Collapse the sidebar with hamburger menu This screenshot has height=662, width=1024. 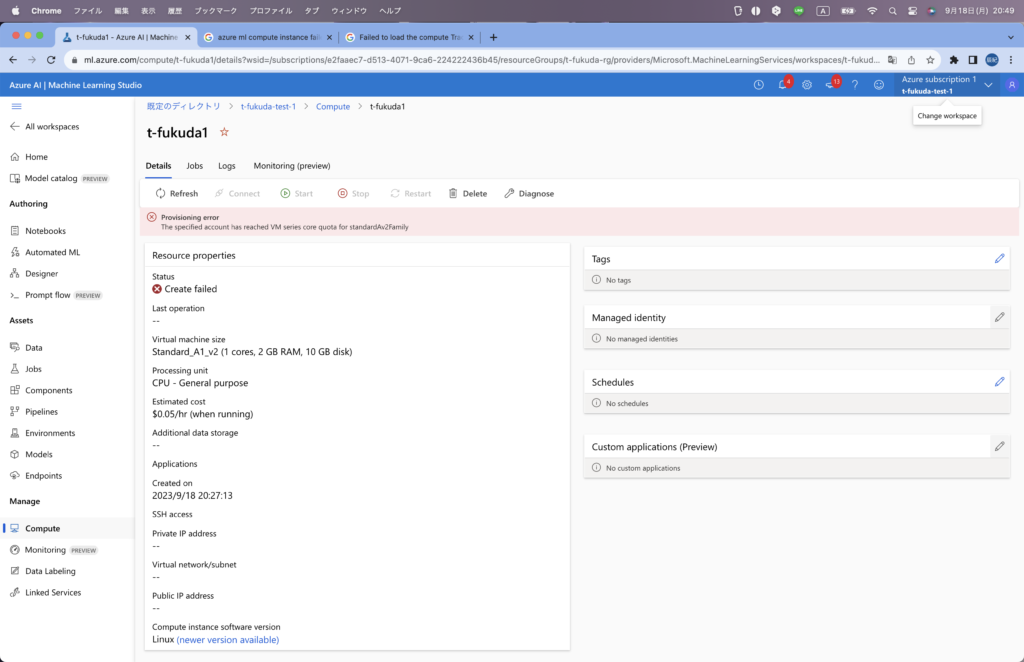[x=16, y=106]
